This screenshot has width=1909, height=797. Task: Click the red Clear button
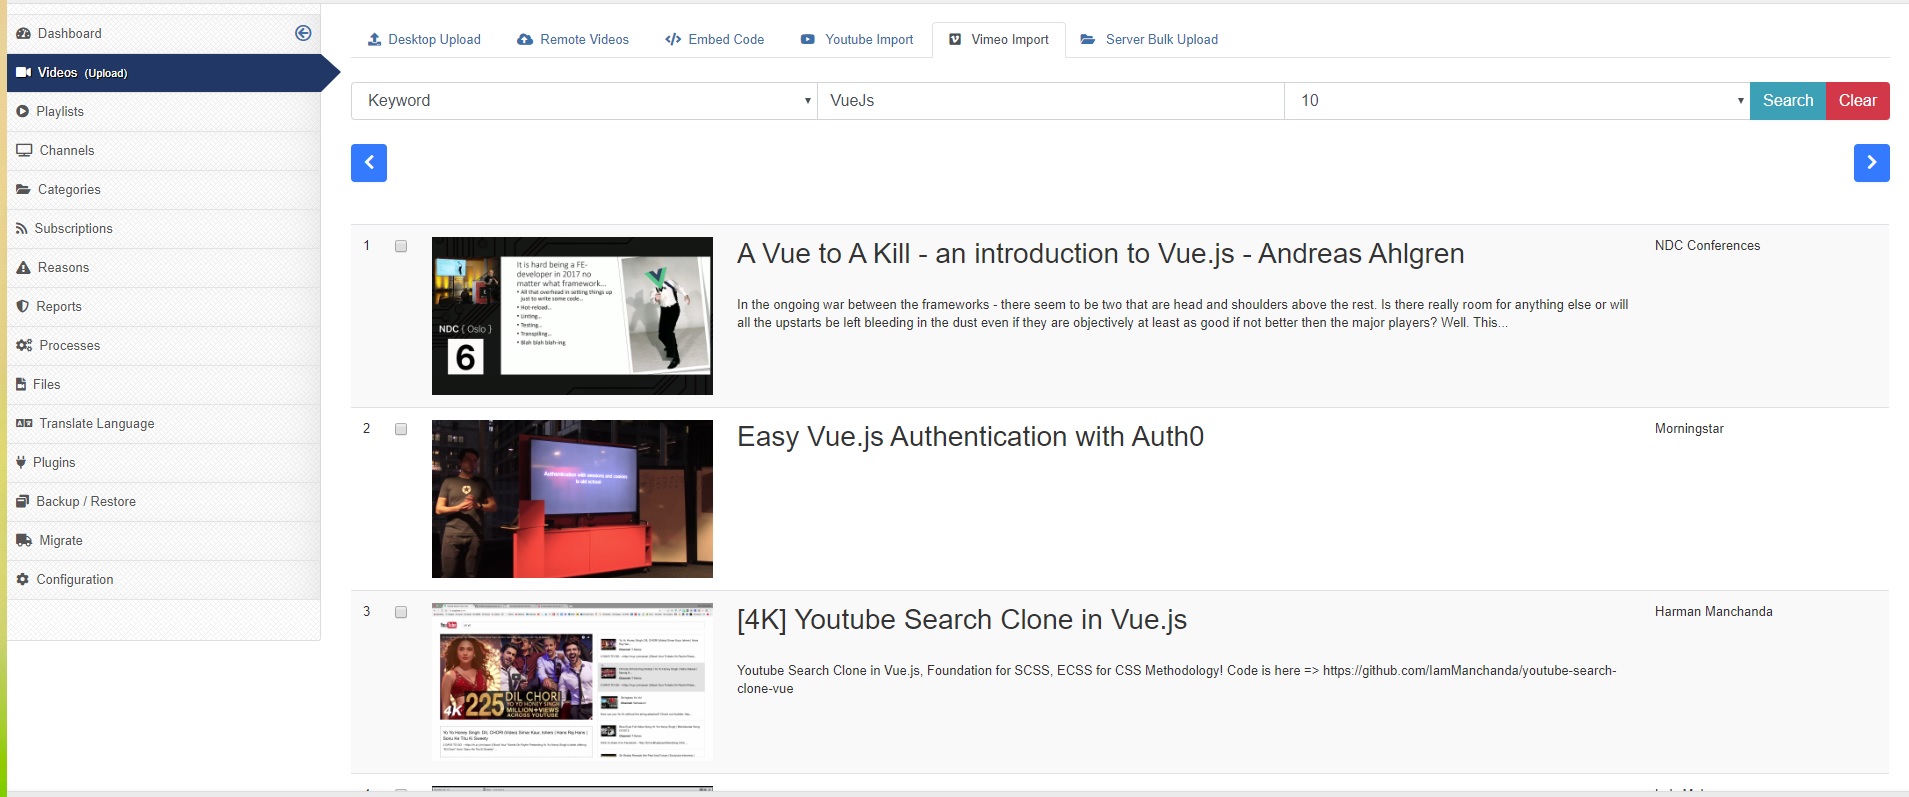[x=1858, y=101]
